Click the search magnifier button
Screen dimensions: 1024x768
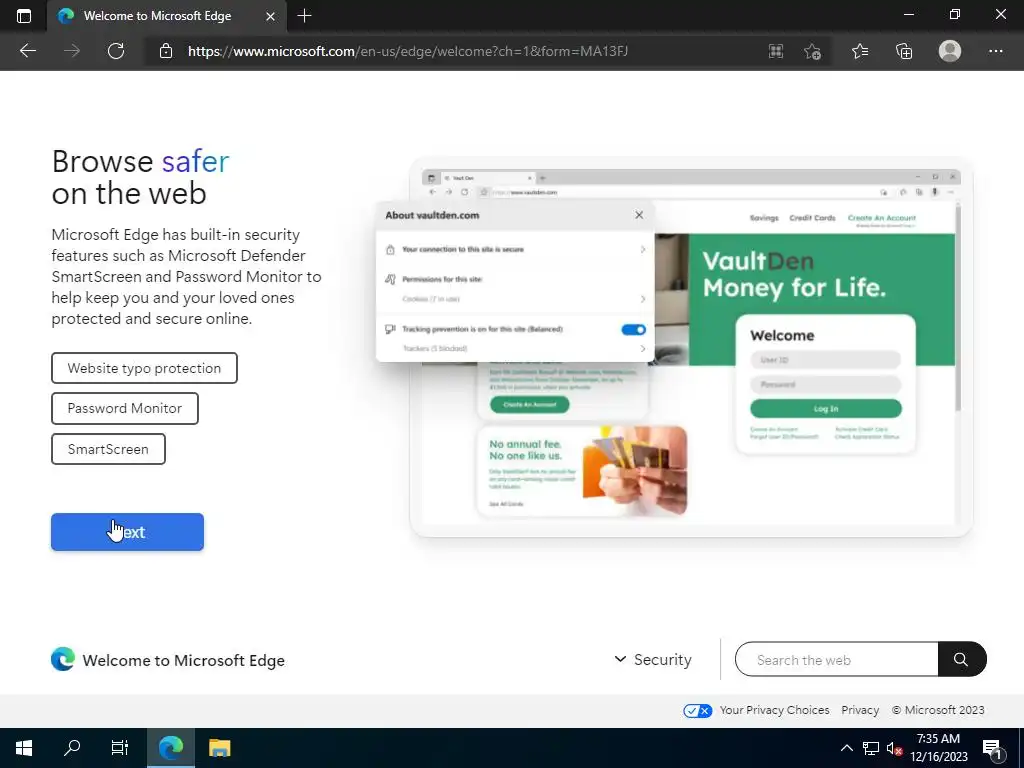tap(962, 660)
